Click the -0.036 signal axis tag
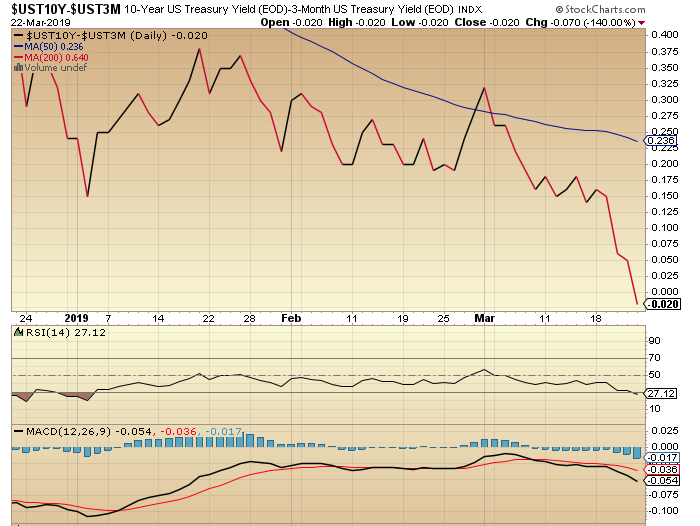 click(662, 469)
